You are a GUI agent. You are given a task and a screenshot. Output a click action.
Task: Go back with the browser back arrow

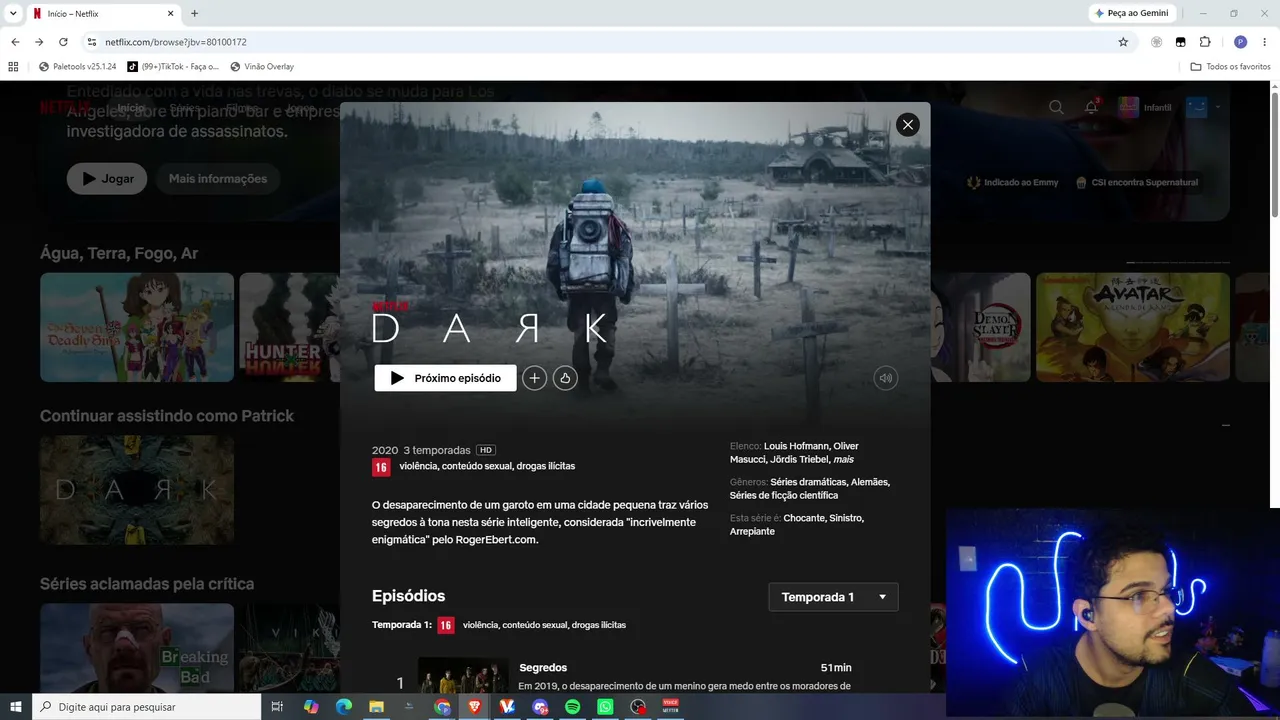click(x=15, y=42)
